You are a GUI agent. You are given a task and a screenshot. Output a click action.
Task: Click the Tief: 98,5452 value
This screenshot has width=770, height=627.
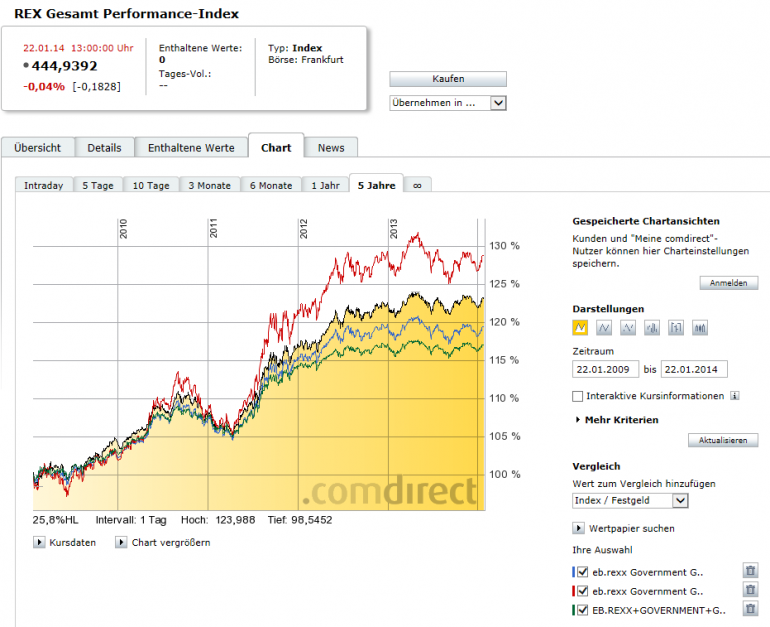click(x=300, y=520)
